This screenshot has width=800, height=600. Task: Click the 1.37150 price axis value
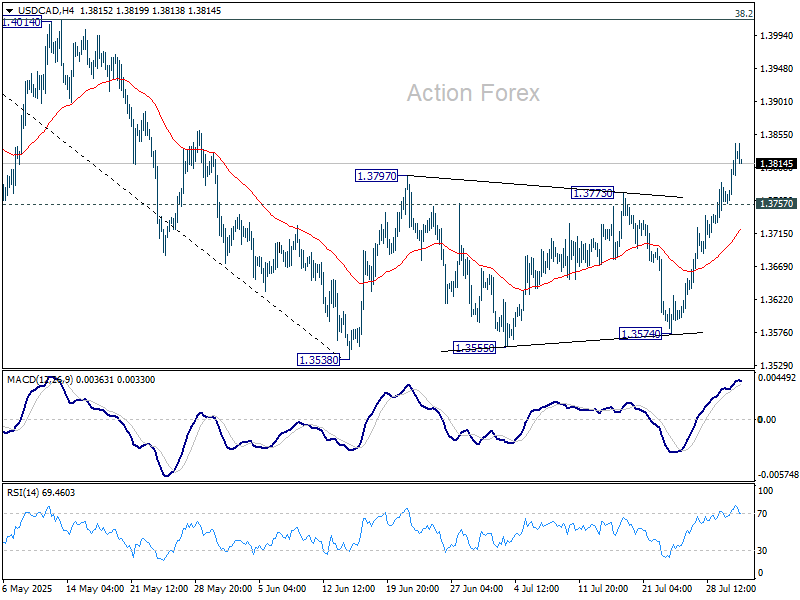tap(777, 234)
